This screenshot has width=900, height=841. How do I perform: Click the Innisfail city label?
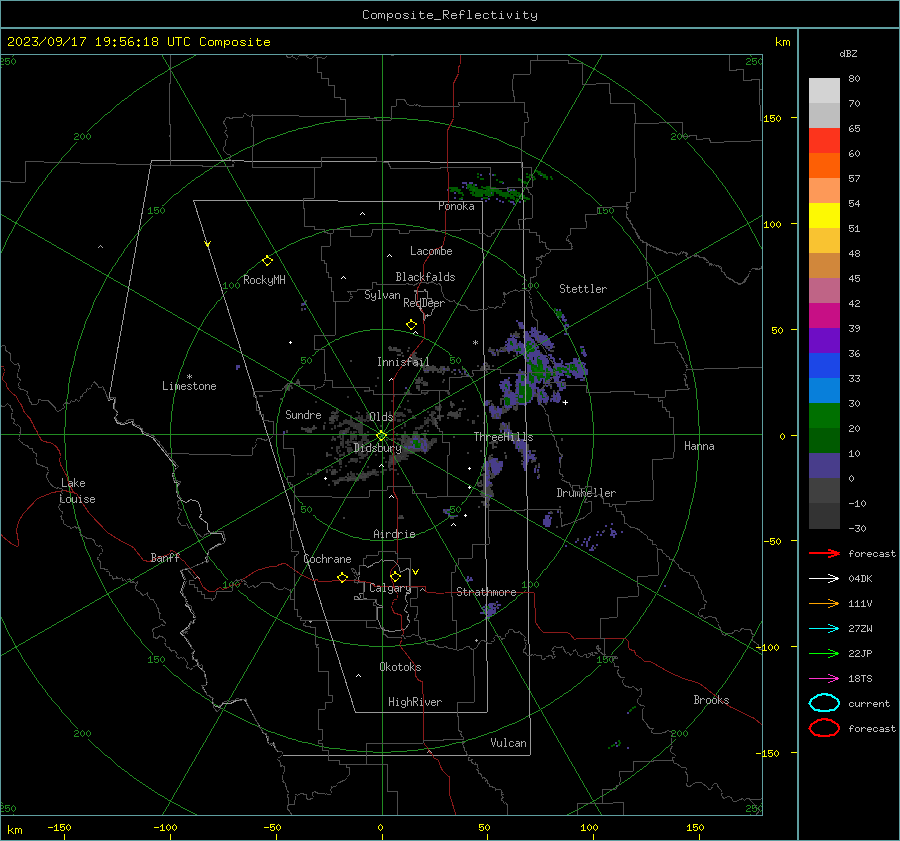click(x=403, y=362)
